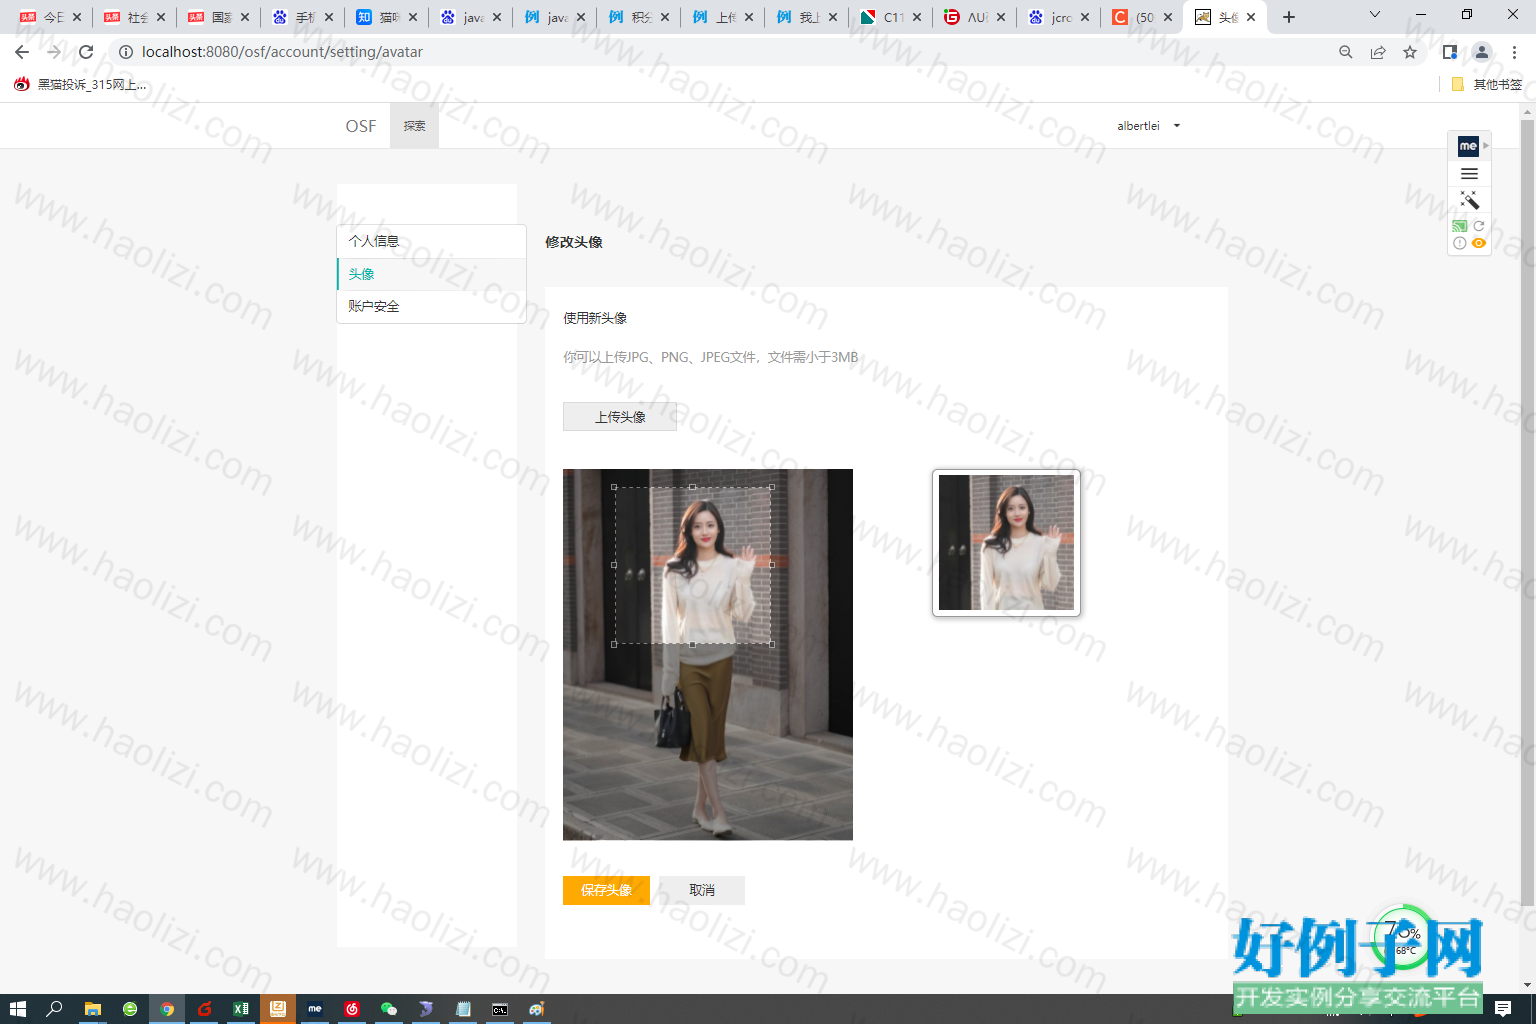
Task: Open the 黑猫投诉 bookmark
Action: pos(81,85)
